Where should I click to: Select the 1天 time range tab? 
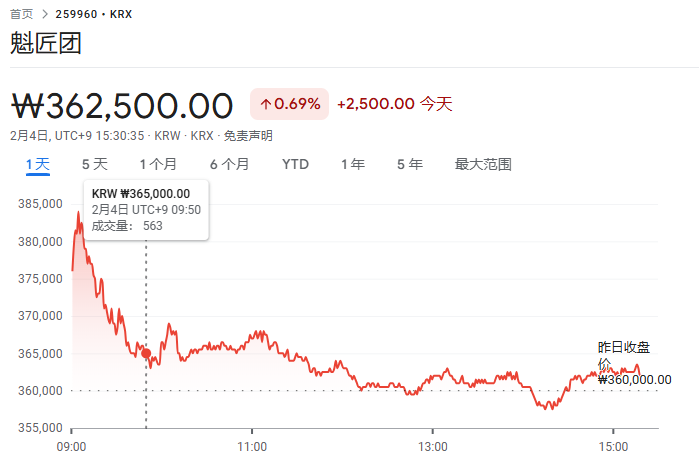point(38,165)
